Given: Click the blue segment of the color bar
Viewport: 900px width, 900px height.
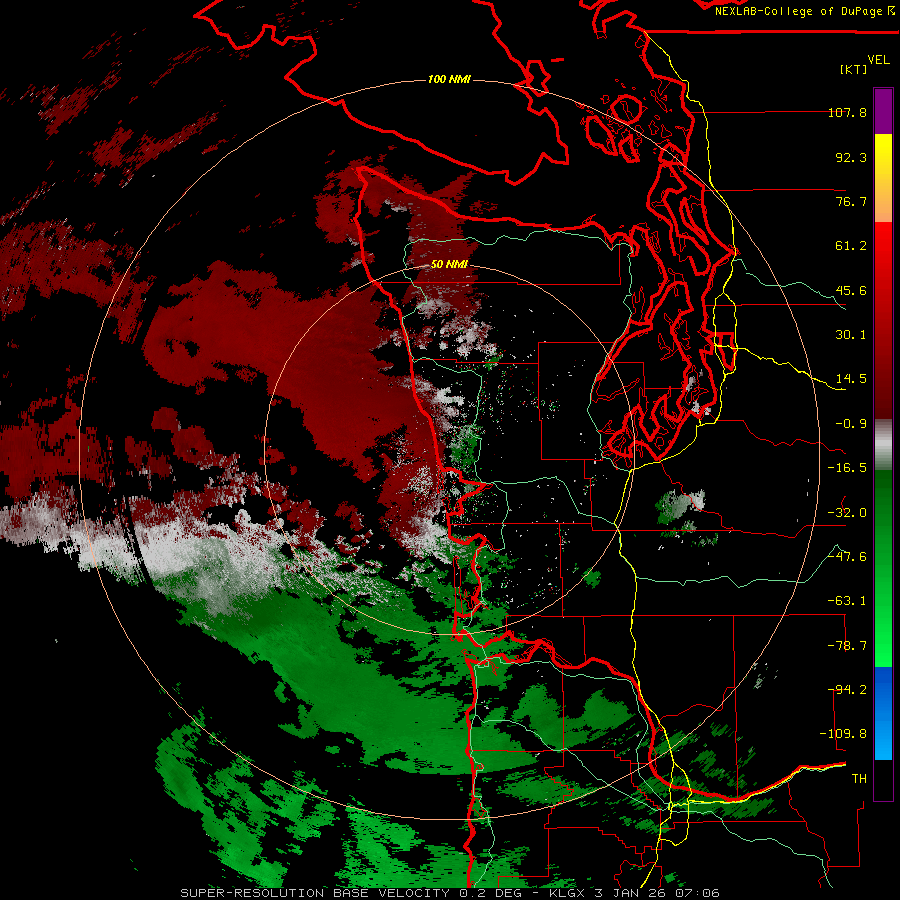Looking at the screenshot, I should click(883, 713).
